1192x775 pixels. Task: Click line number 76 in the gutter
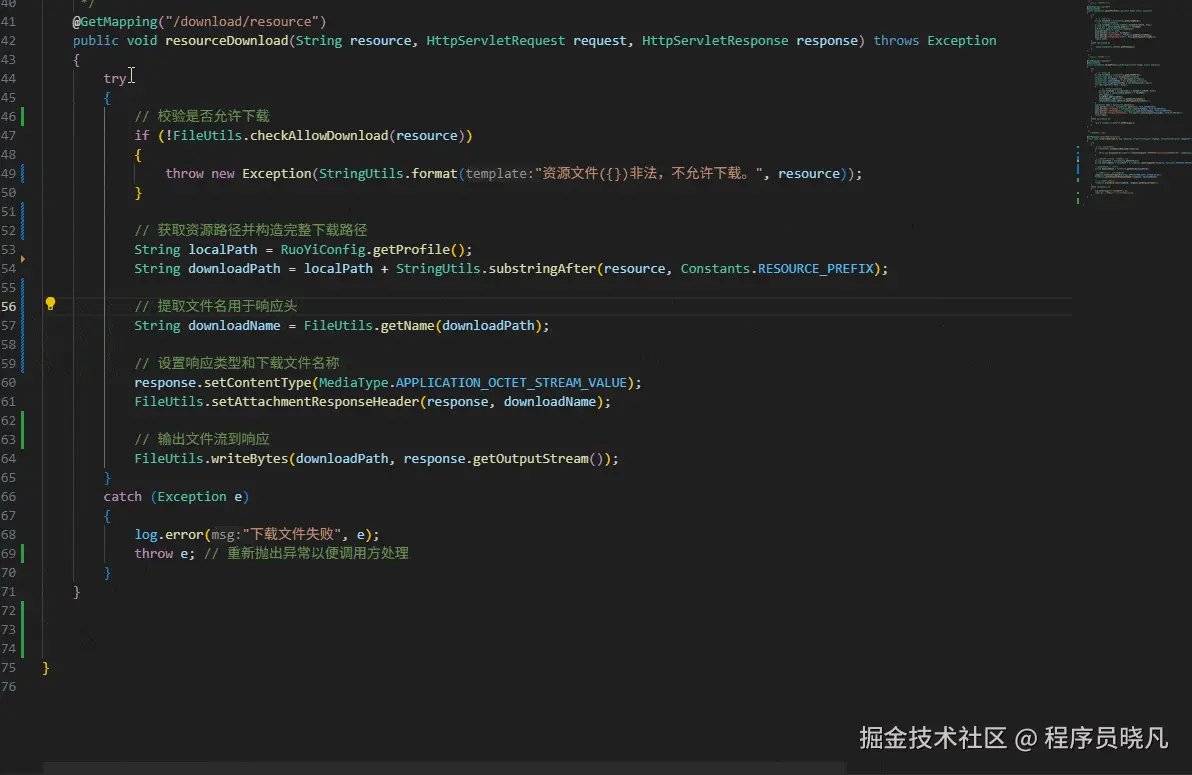[x=9, y=687]
